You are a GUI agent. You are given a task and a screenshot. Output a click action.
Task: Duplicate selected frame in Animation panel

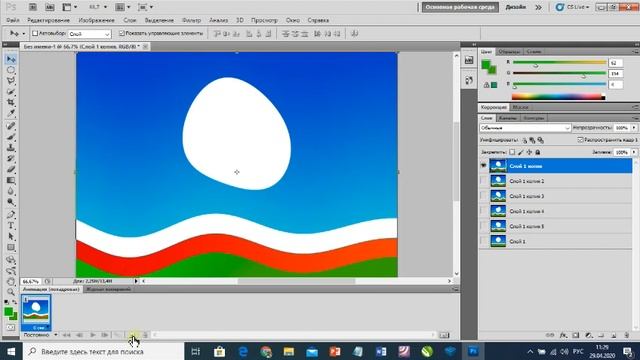[x=133, y=335]
